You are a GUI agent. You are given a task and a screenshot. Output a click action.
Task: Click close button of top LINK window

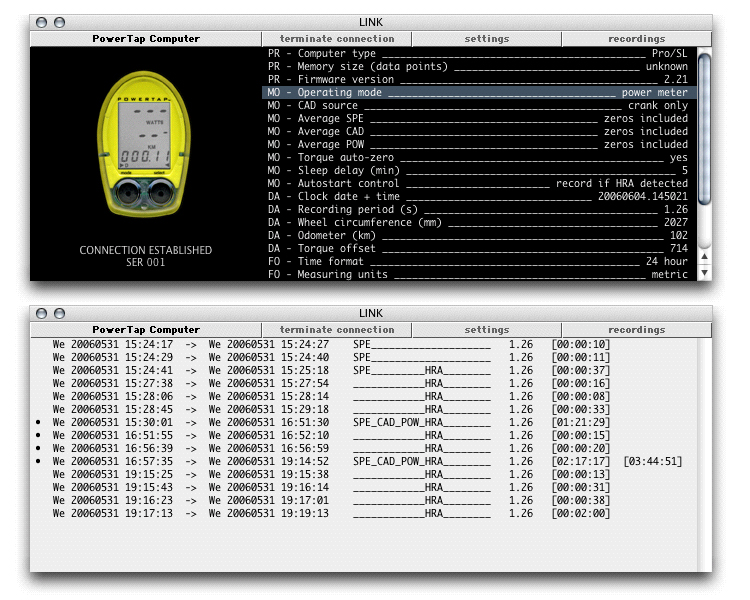coord(42,22)
